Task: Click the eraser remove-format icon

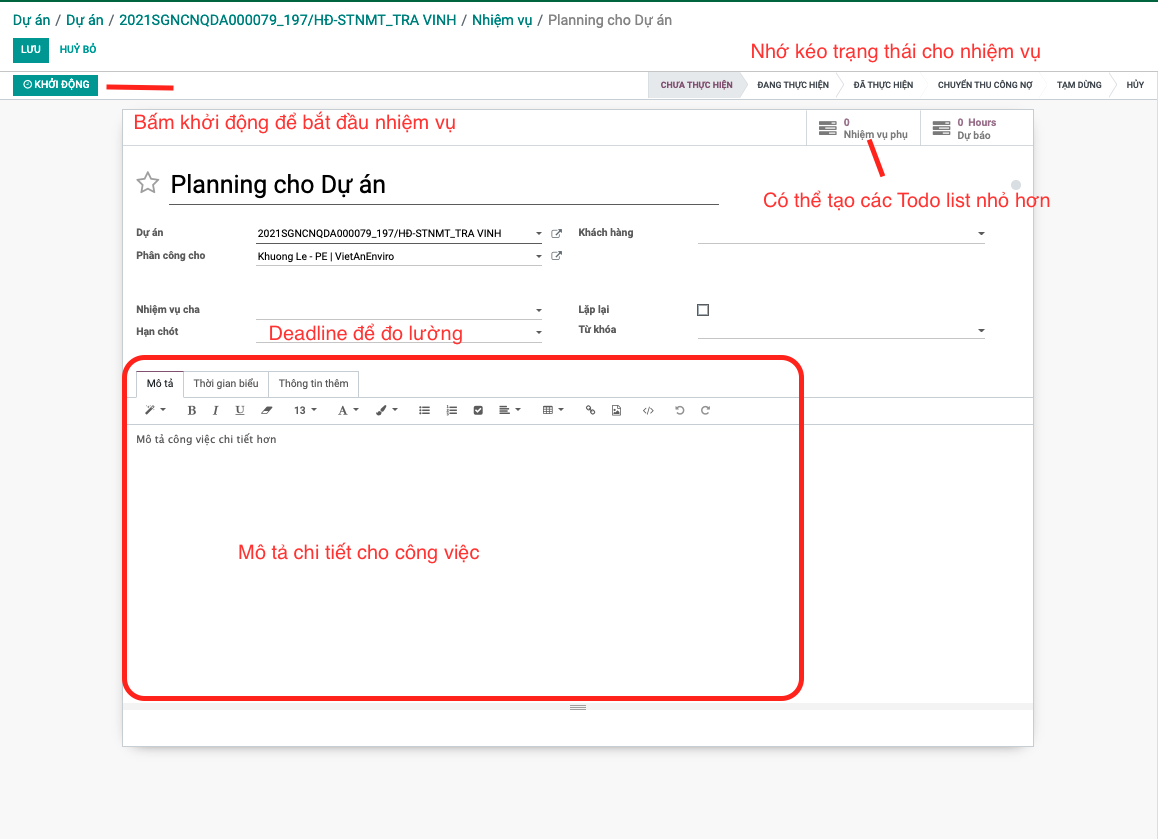Action: (x=267, y=410)
